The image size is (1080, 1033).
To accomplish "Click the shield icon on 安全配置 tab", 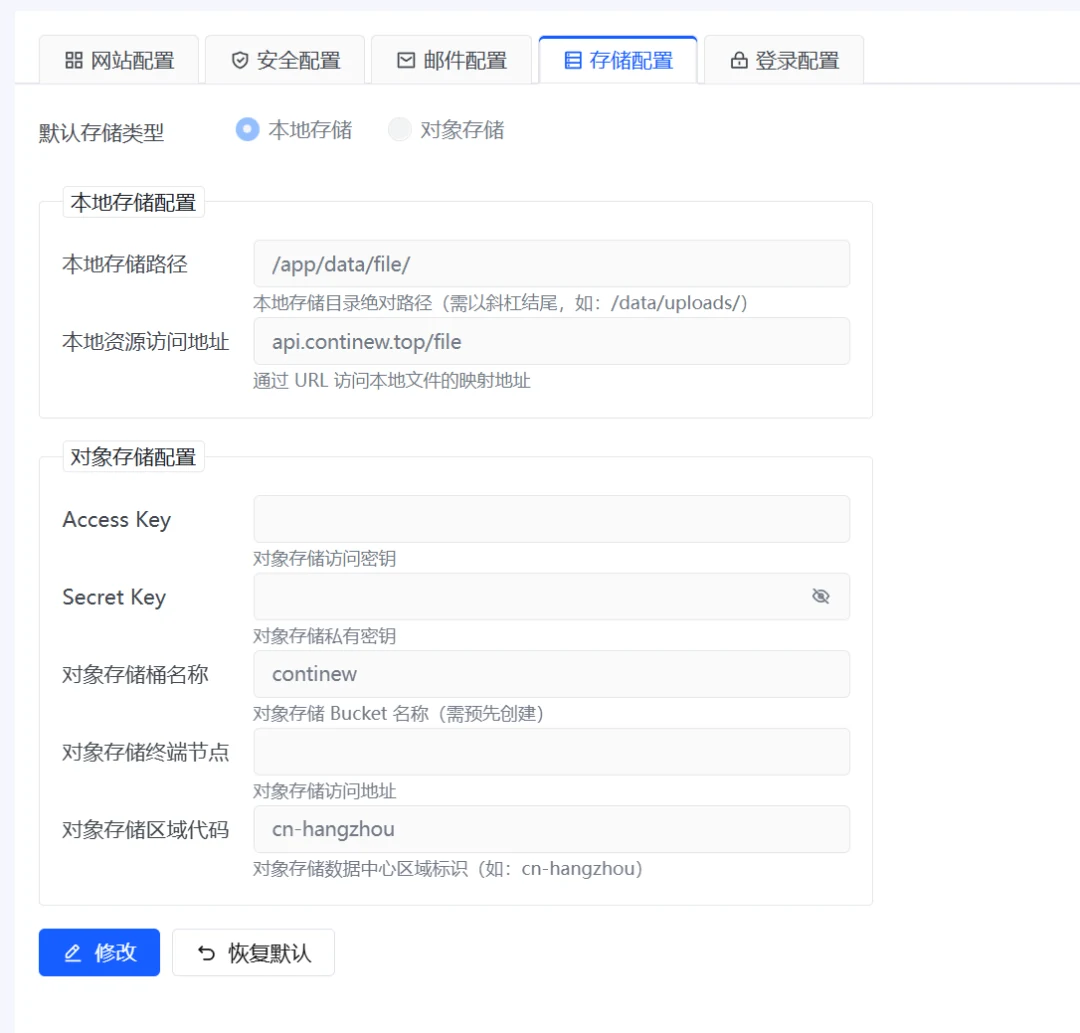I will tap(240, 61).
